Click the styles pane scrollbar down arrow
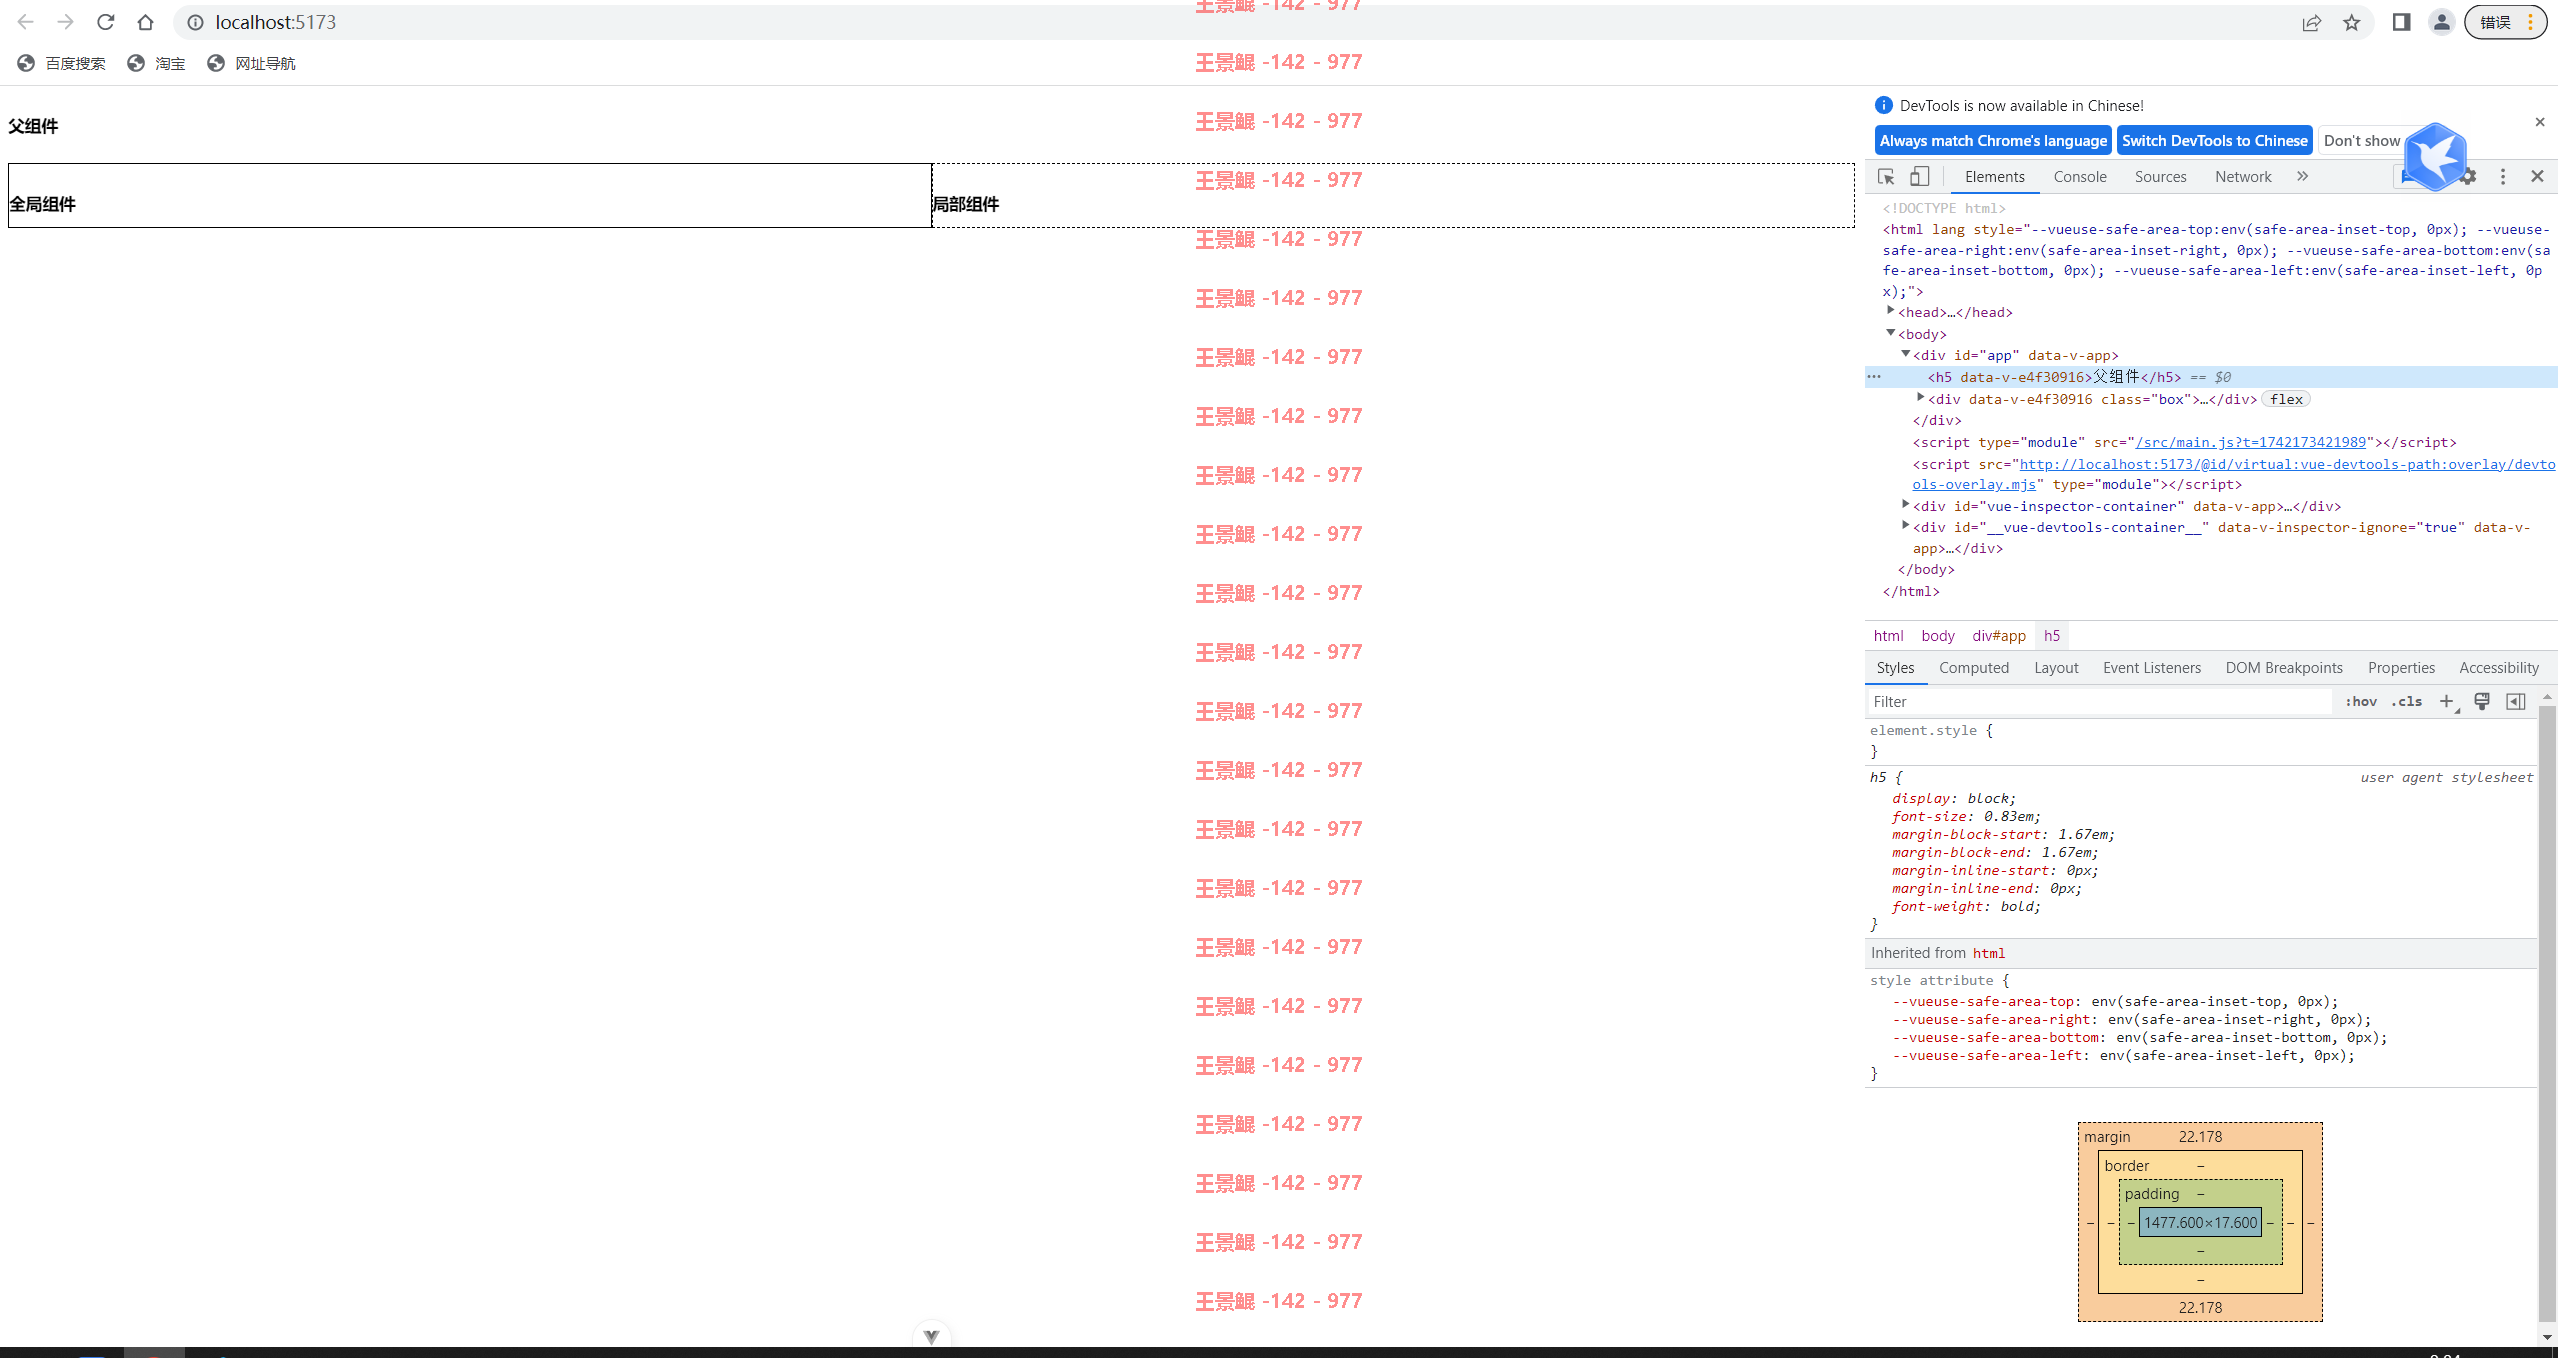Viewport: 2558px width, 1358px height. tap(2547, 1337)
